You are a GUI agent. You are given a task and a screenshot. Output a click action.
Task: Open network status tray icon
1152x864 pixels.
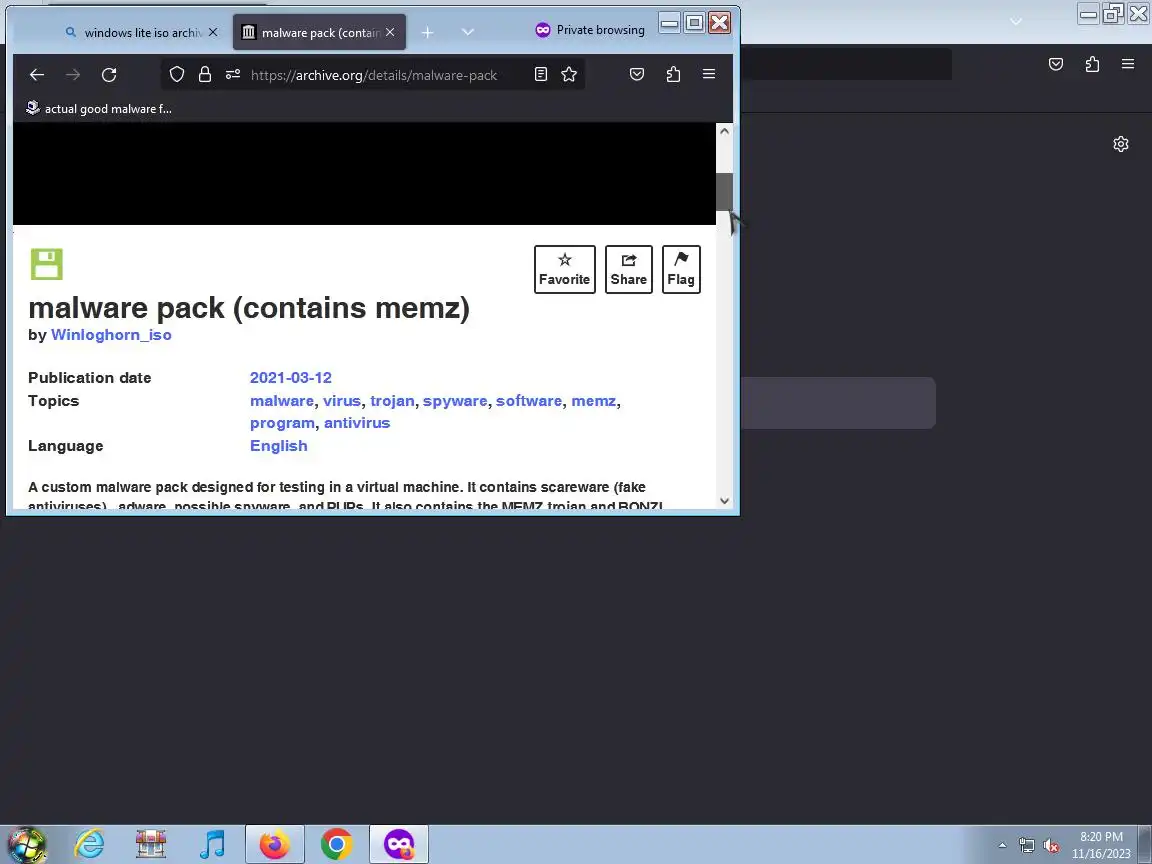point(1026,846)
